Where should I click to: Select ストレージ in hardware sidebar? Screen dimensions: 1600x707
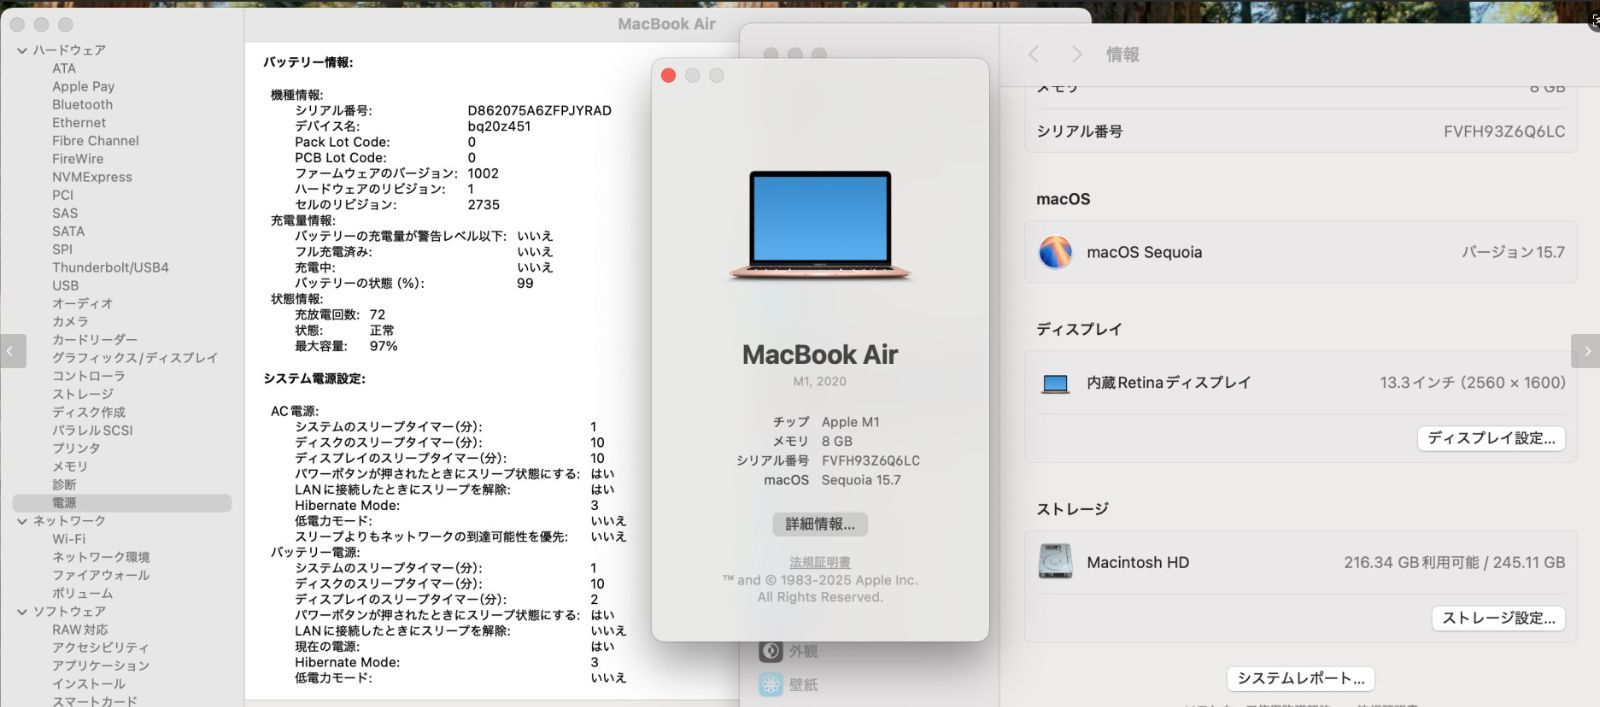(x=83, y=394)
